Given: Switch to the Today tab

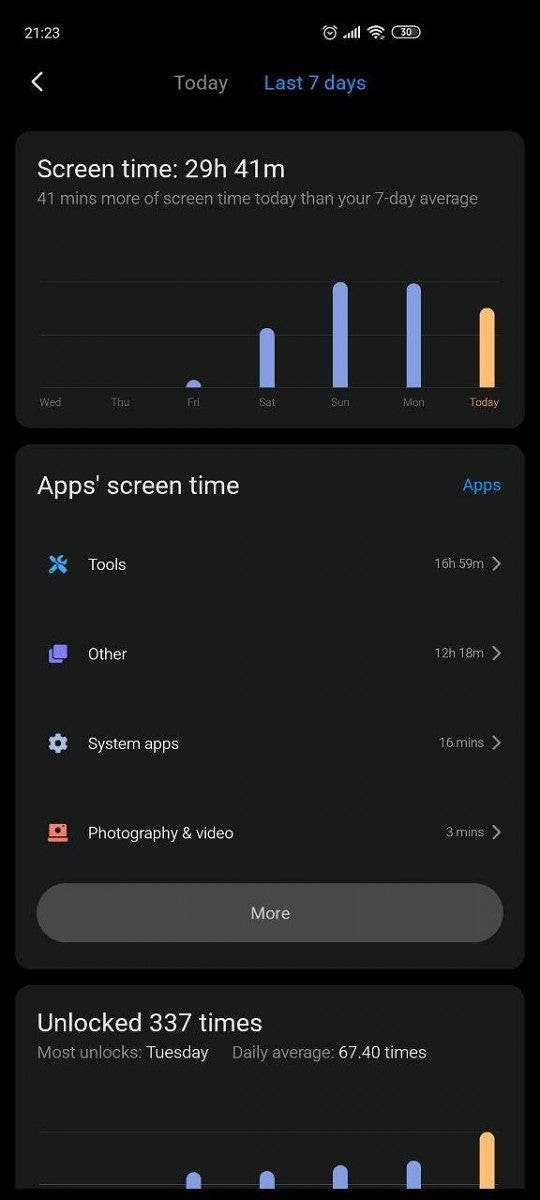Looking at the screenshot, I should pos(201,83).
